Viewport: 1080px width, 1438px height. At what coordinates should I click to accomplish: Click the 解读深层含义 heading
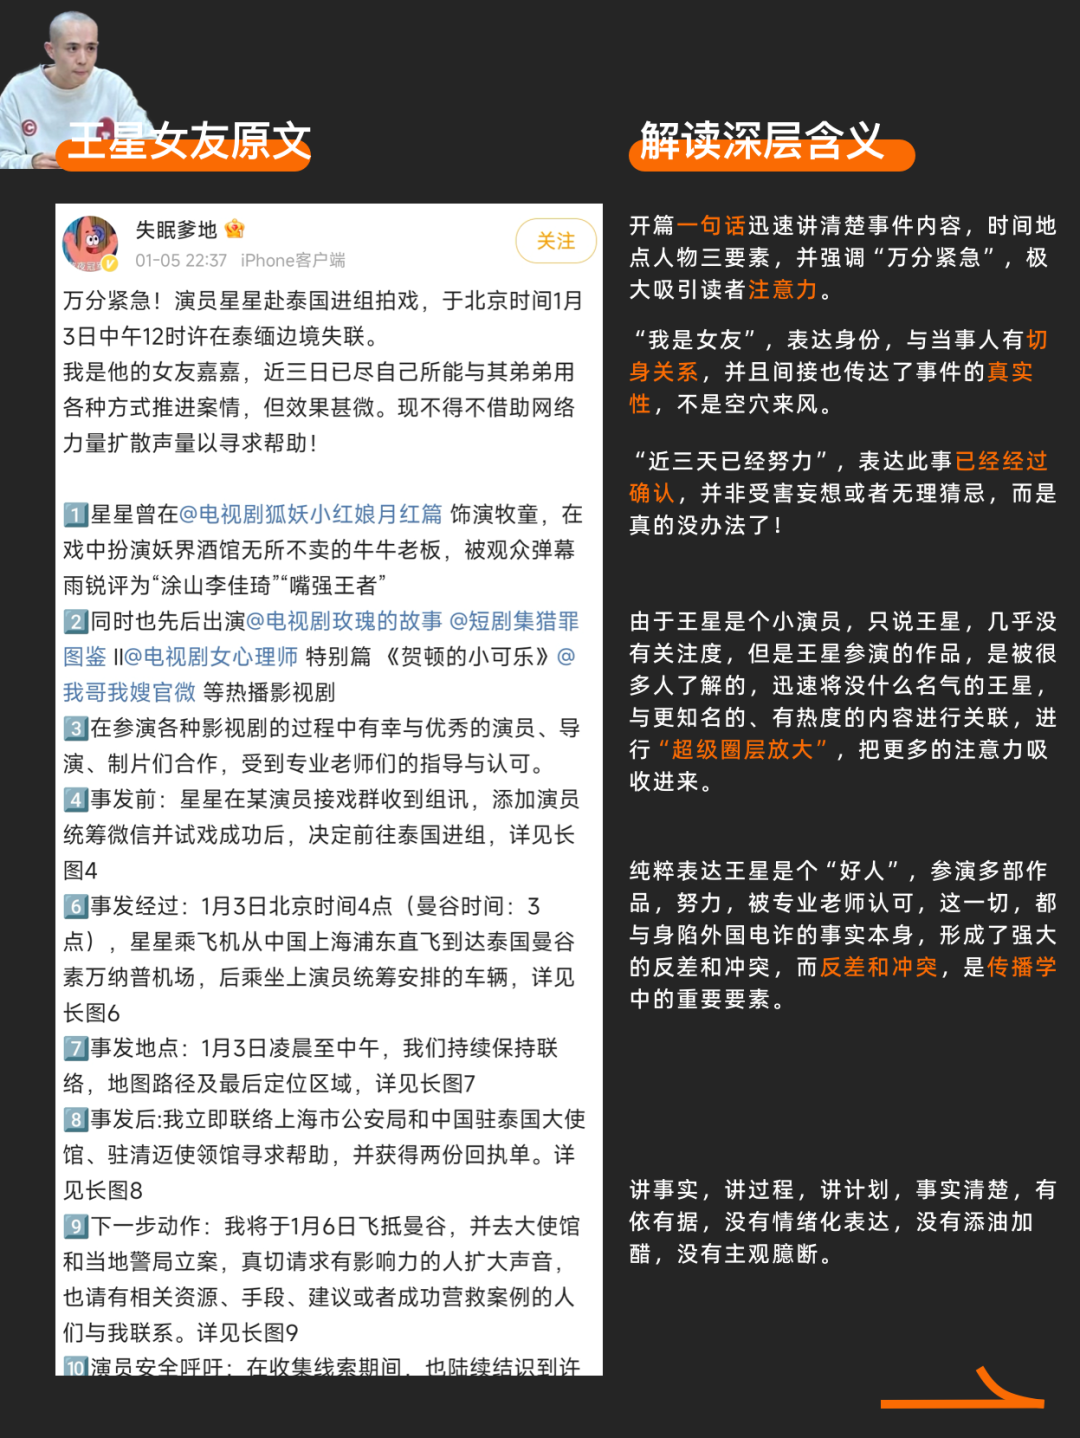click(x=762, y=141)
